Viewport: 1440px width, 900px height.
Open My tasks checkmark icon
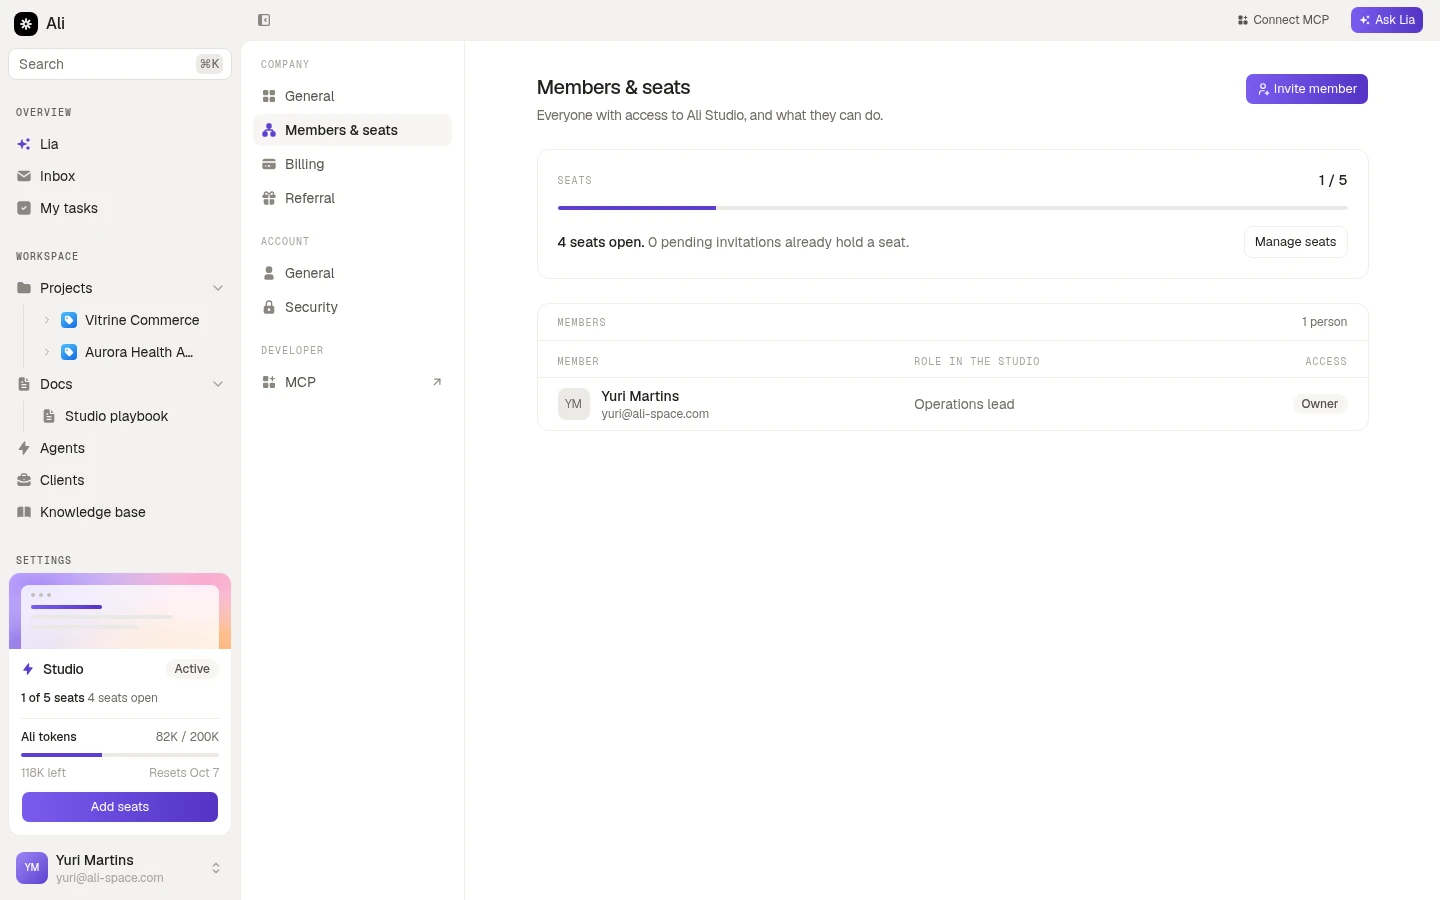coord(24,208)
